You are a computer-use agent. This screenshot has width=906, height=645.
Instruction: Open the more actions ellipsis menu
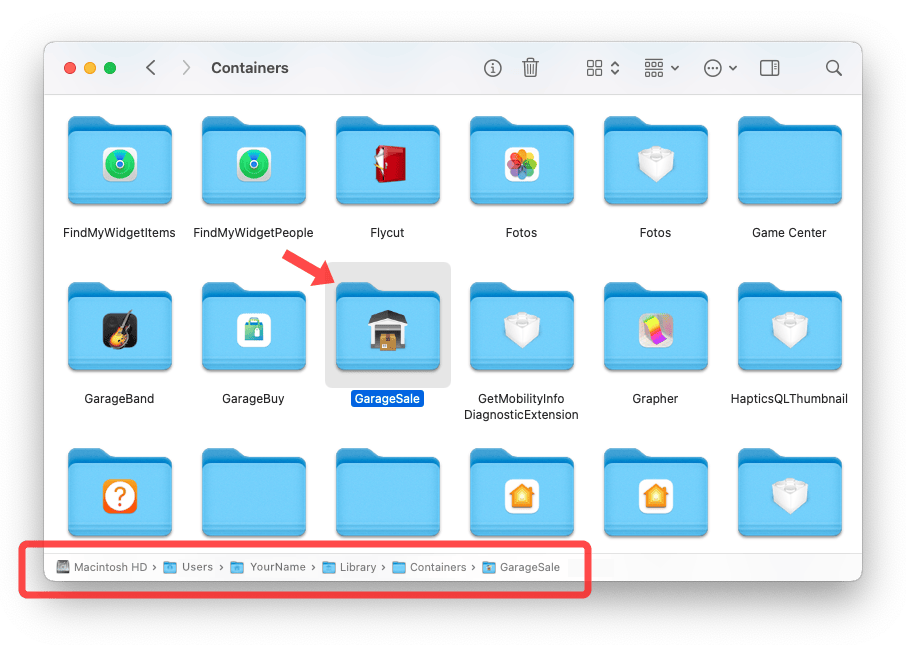(x=720, y=68)
